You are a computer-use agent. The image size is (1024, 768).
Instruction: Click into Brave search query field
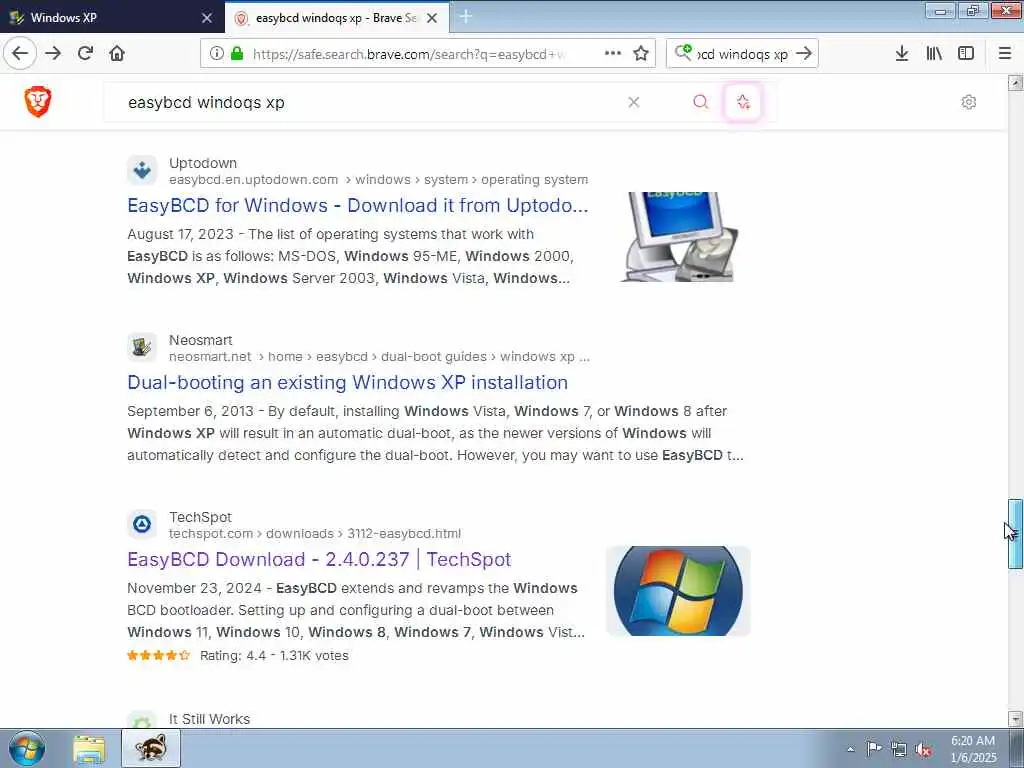pyautogui.click(x=372, y=103)
